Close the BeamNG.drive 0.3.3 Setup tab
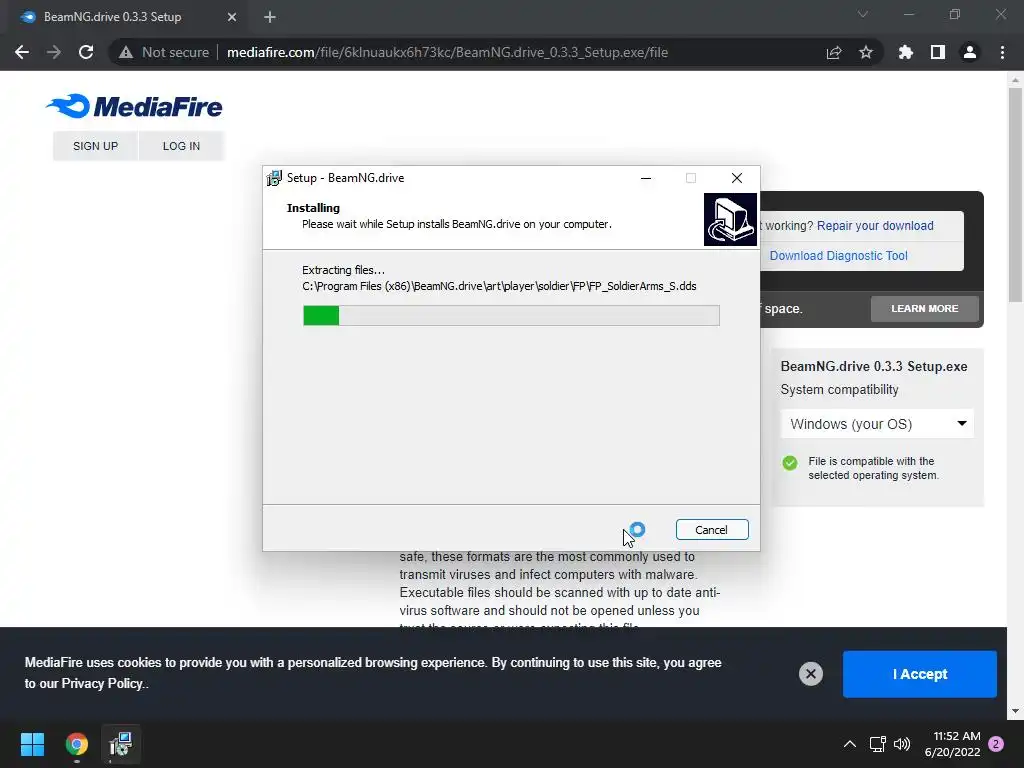1024x768 pixels. coord(232,17)
